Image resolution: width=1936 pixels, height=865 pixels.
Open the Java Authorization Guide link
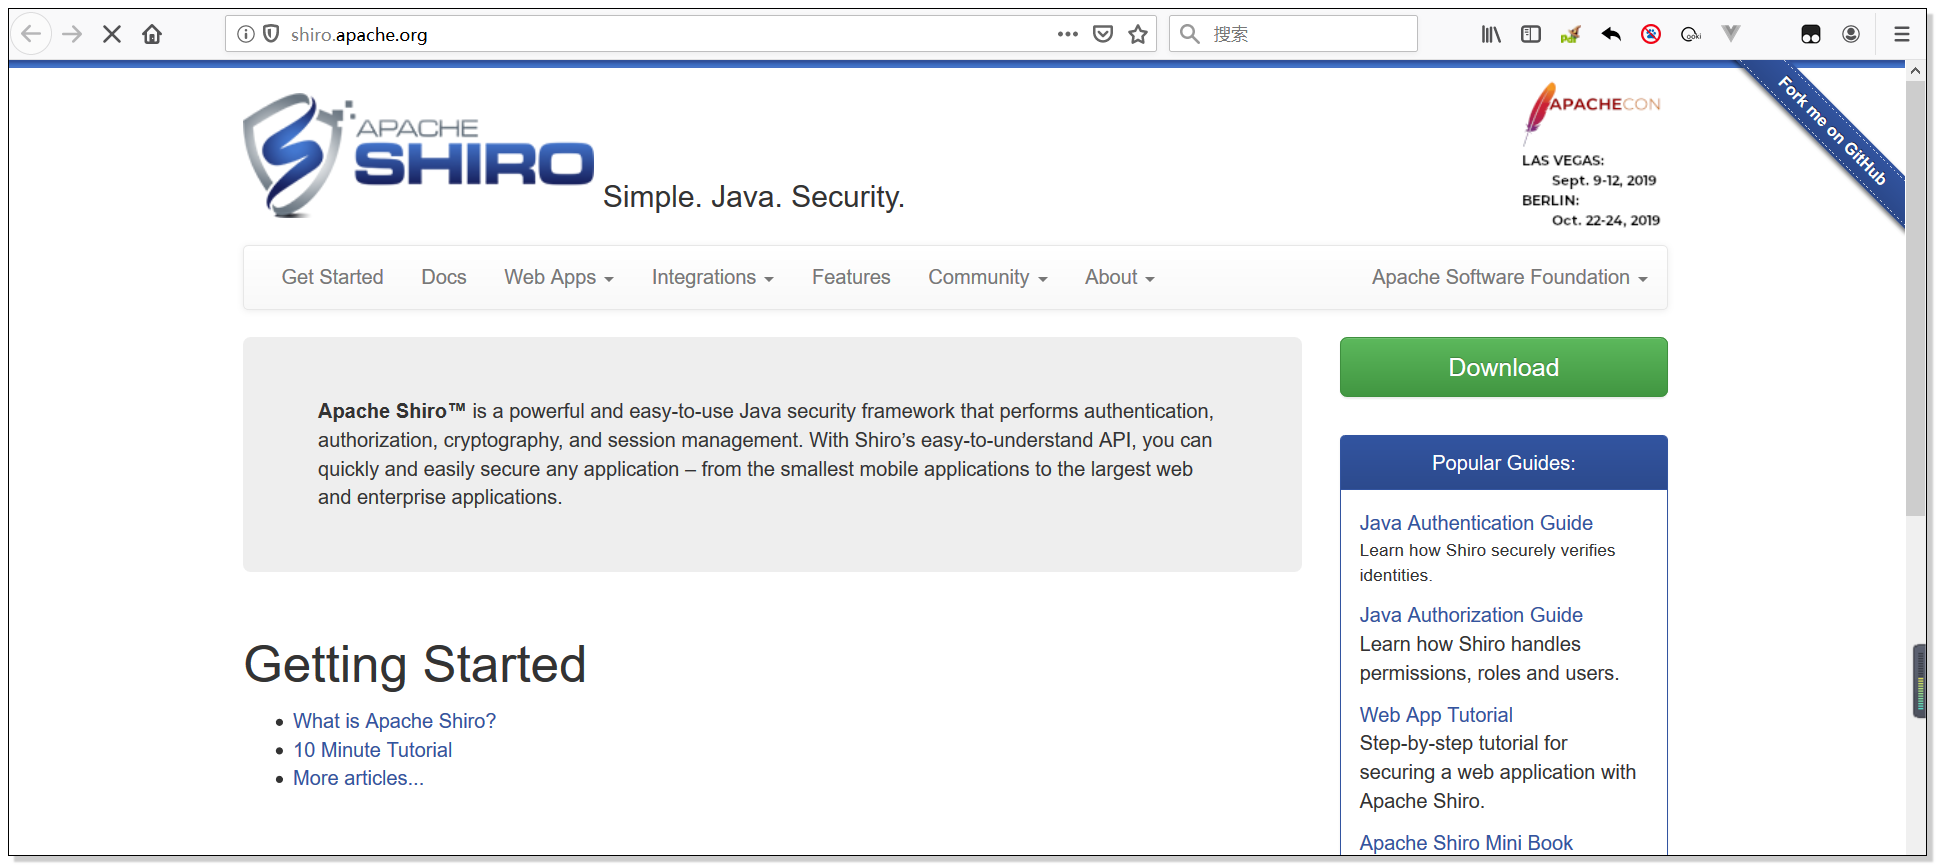pos(1471,615)
